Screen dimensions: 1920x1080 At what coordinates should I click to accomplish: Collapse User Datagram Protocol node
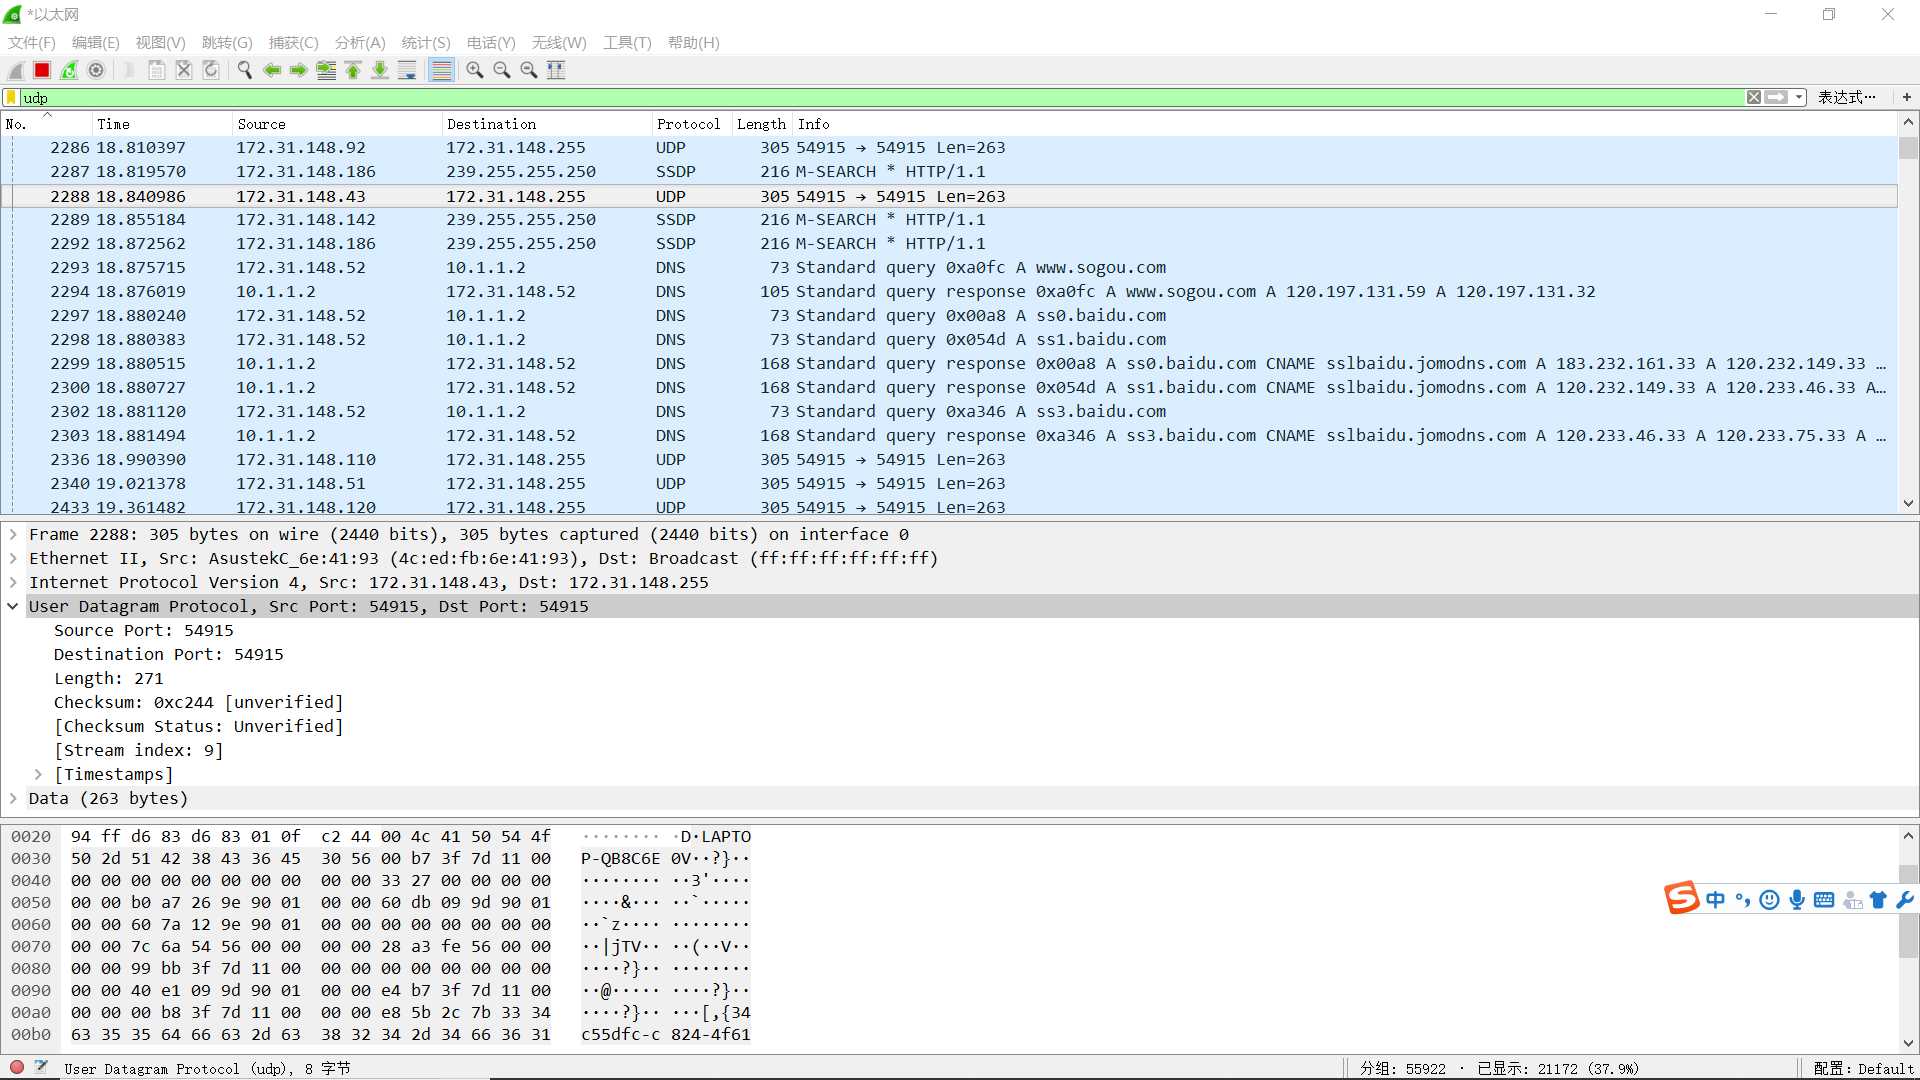[13, 606]
